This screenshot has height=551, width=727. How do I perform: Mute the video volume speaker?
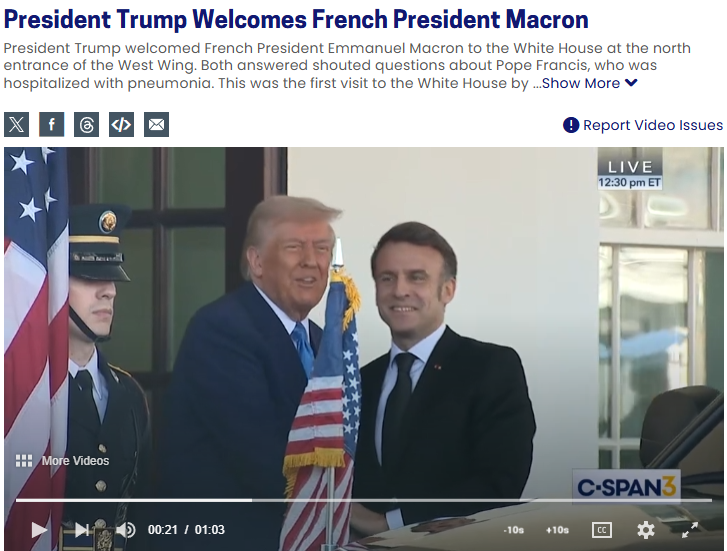pyautogui.click(x=125, y=530)
